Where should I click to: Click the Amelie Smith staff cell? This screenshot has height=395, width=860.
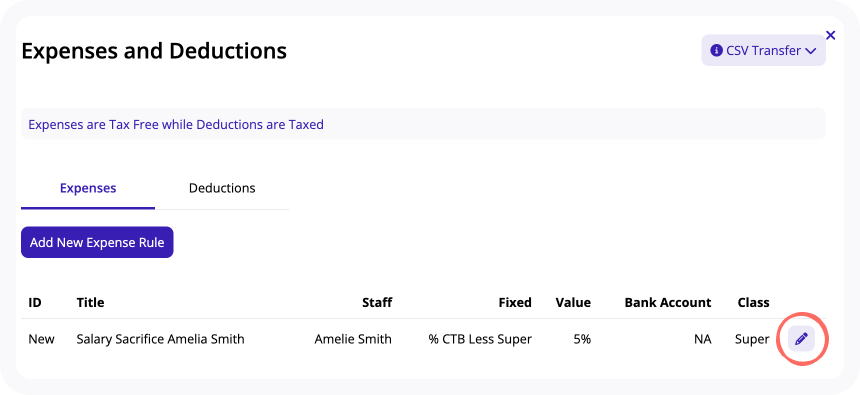point(353,339)
